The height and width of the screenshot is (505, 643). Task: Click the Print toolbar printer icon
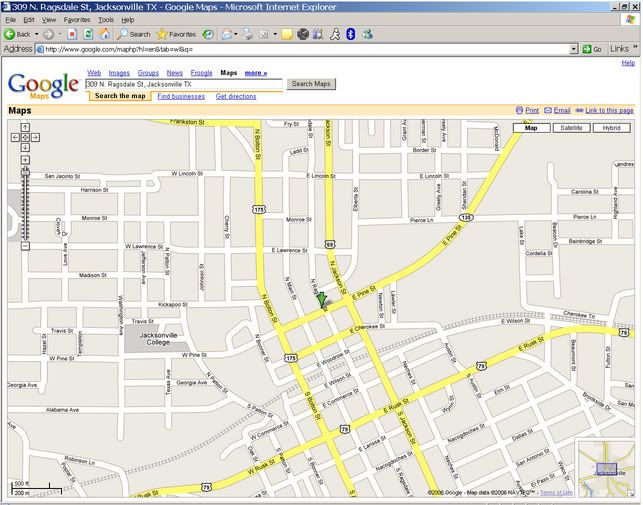248,34
